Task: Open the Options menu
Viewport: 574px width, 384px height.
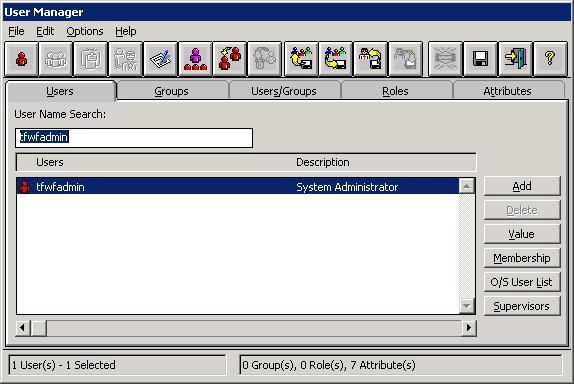Action: (x=85, y=31)
